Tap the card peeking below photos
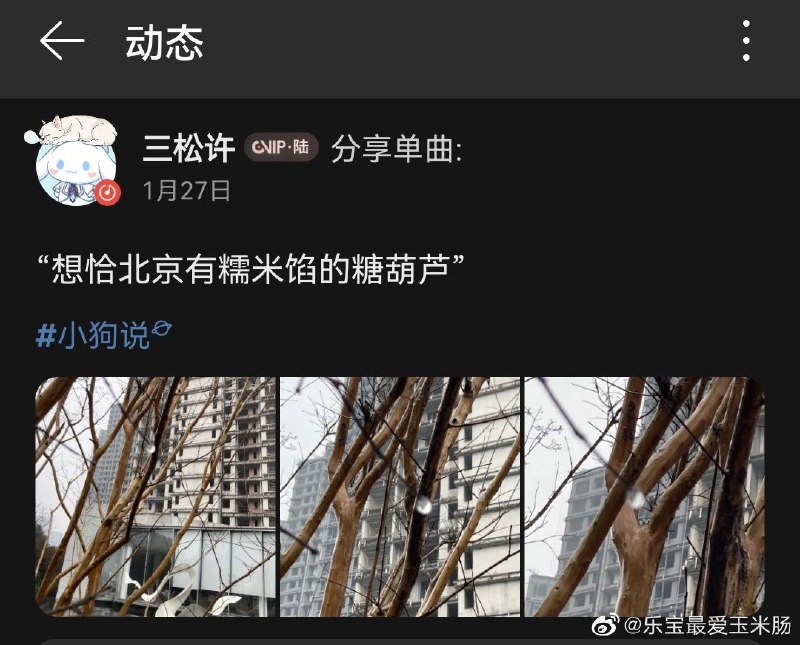 tap(400, 641)
